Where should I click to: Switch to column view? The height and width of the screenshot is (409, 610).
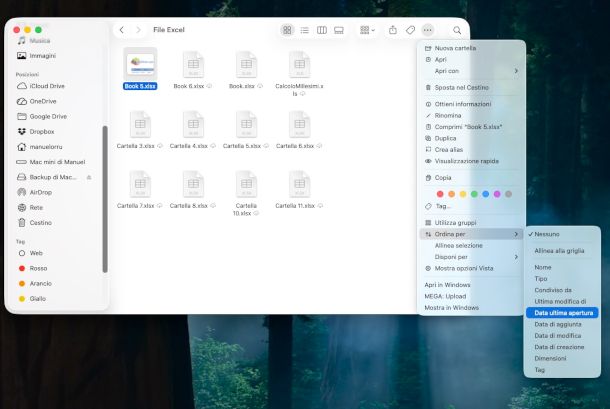(x=322, y=30)
